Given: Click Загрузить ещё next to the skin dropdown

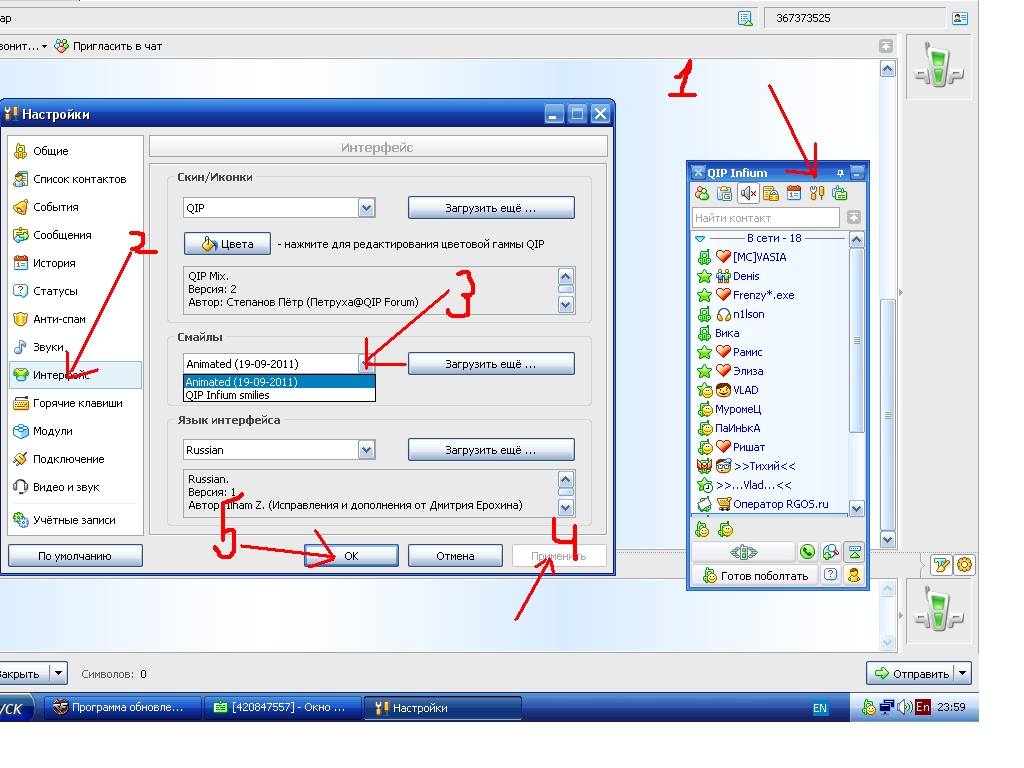Looking at the screenshot, I should (491, 208).
